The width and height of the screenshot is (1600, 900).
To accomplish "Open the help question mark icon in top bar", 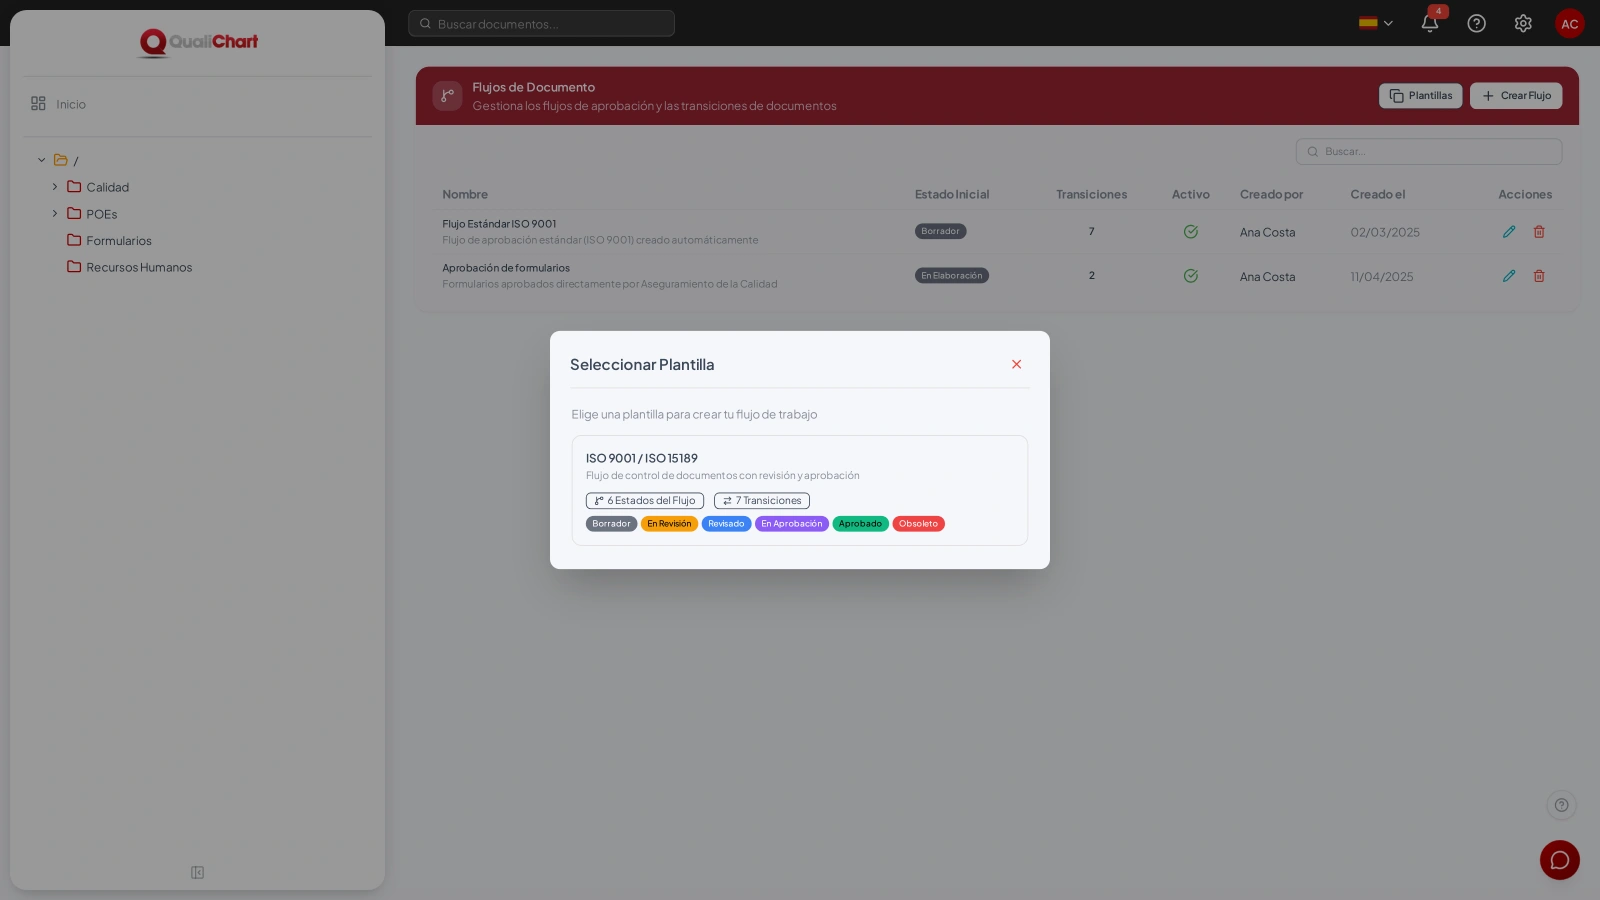I will point(1476,23).
